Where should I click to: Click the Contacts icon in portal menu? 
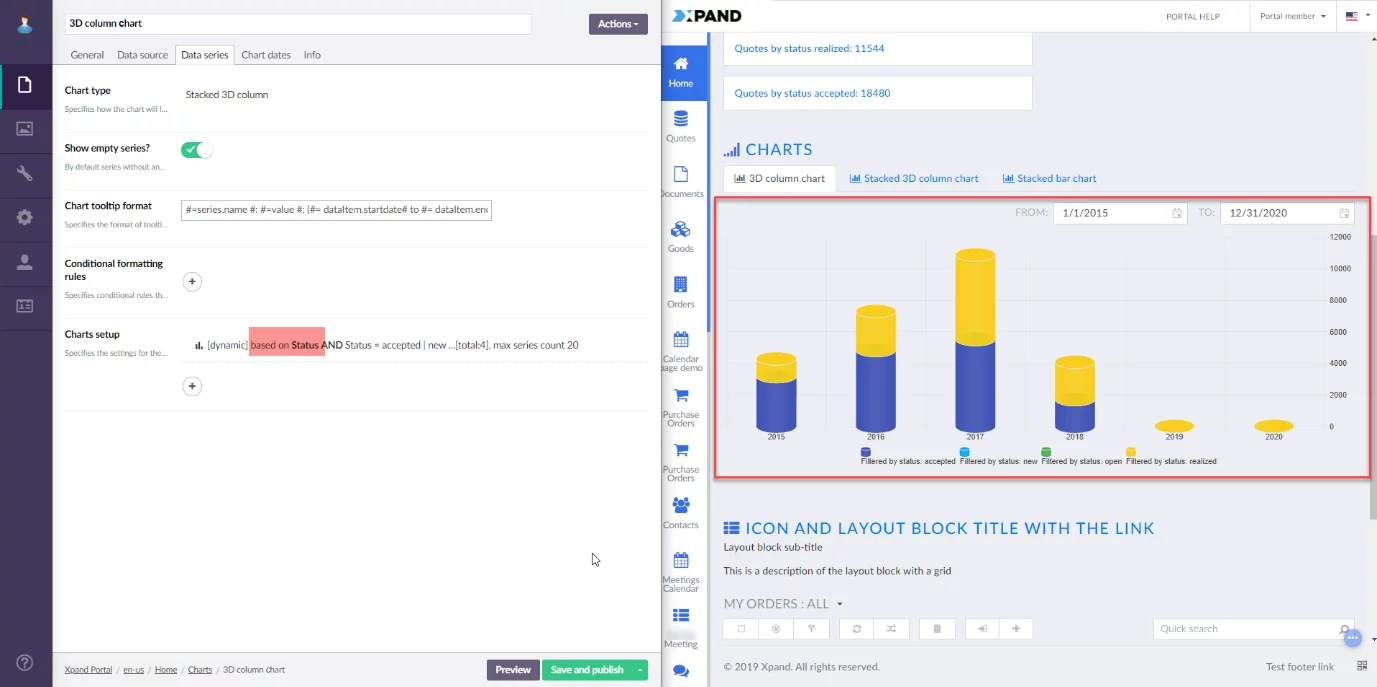[x=681, y=511]
